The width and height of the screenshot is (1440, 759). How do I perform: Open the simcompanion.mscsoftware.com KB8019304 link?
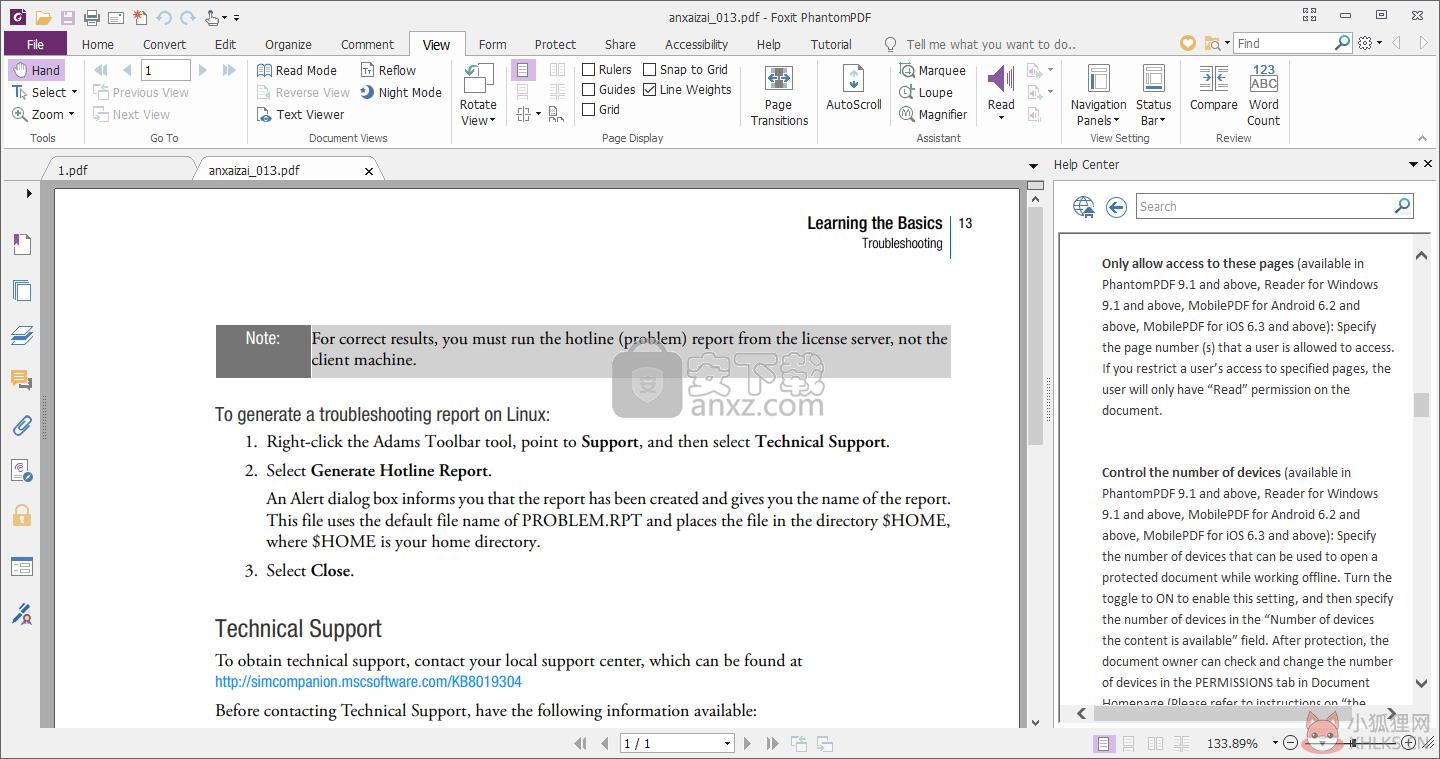coord(368,682)
